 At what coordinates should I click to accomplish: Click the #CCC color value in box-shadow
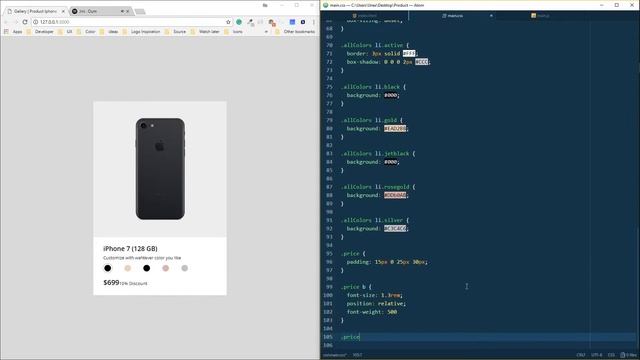[422, 62]
